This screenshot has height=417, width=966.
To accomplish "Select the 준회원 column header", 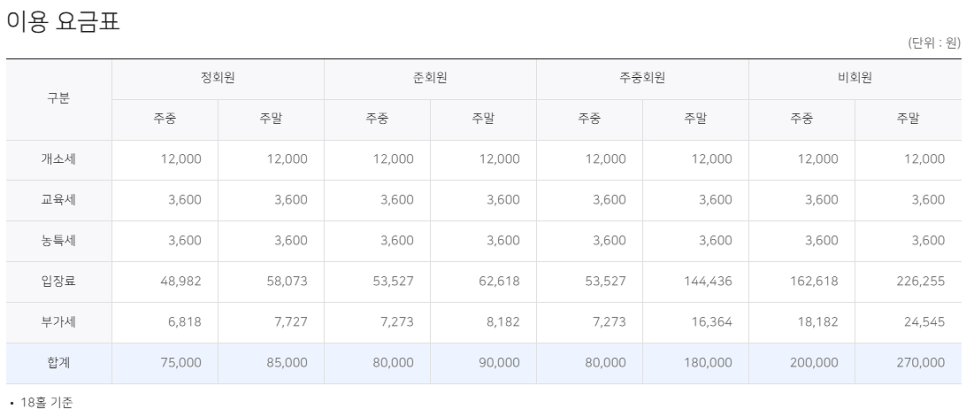I will 430,79.
